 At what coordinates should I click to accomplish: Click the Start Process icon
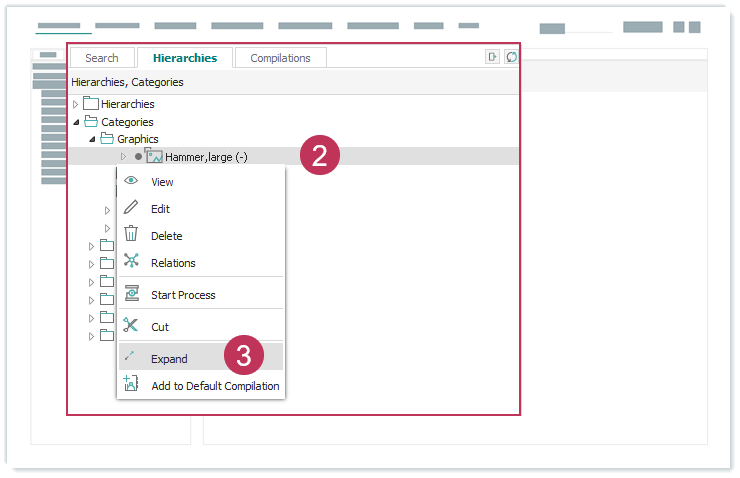[x=131, y=295]
